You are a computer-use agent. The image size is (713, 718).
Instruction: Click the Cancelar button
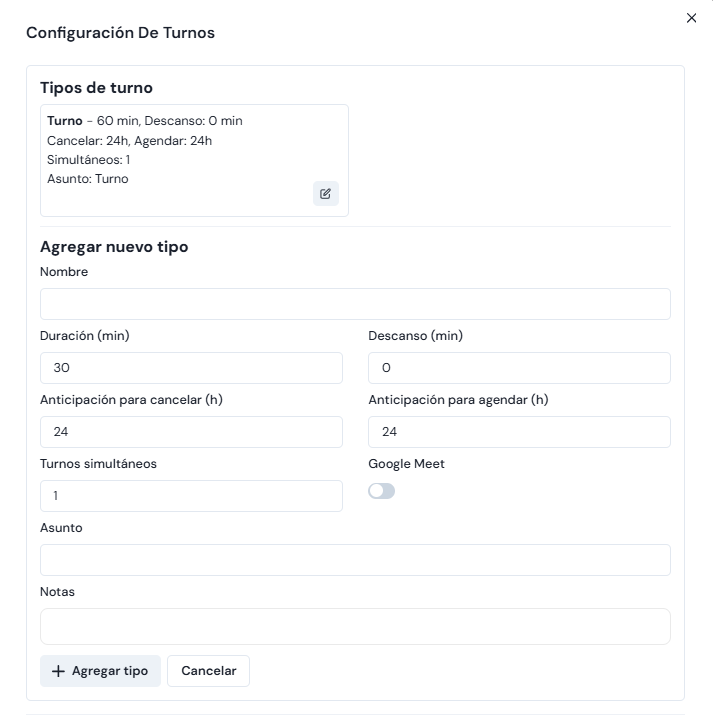pyautogui.click(x=208, y=671)
